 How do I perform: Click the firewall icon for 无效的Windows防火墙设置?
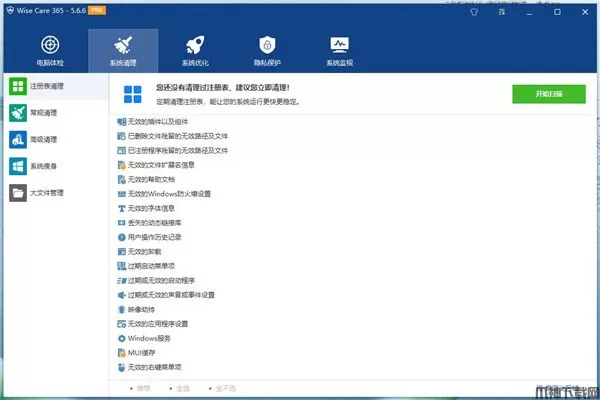coord(121,194)
